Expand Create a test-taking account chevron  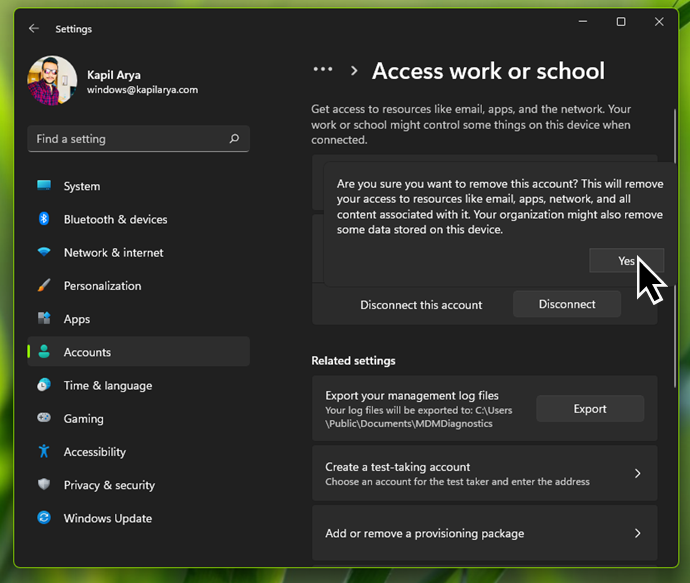pyautogui.click(x=637, y=474)
